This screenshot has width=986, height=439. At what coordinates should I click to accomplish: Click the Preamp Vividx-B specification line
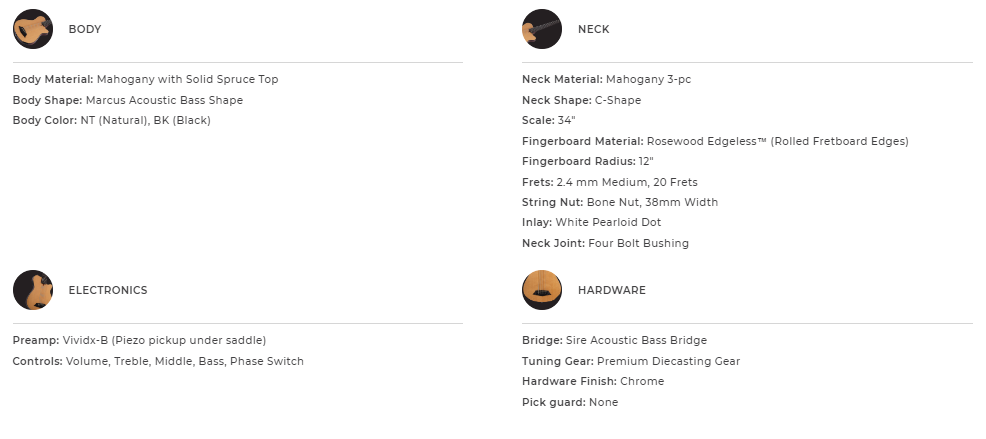(139, 340)
